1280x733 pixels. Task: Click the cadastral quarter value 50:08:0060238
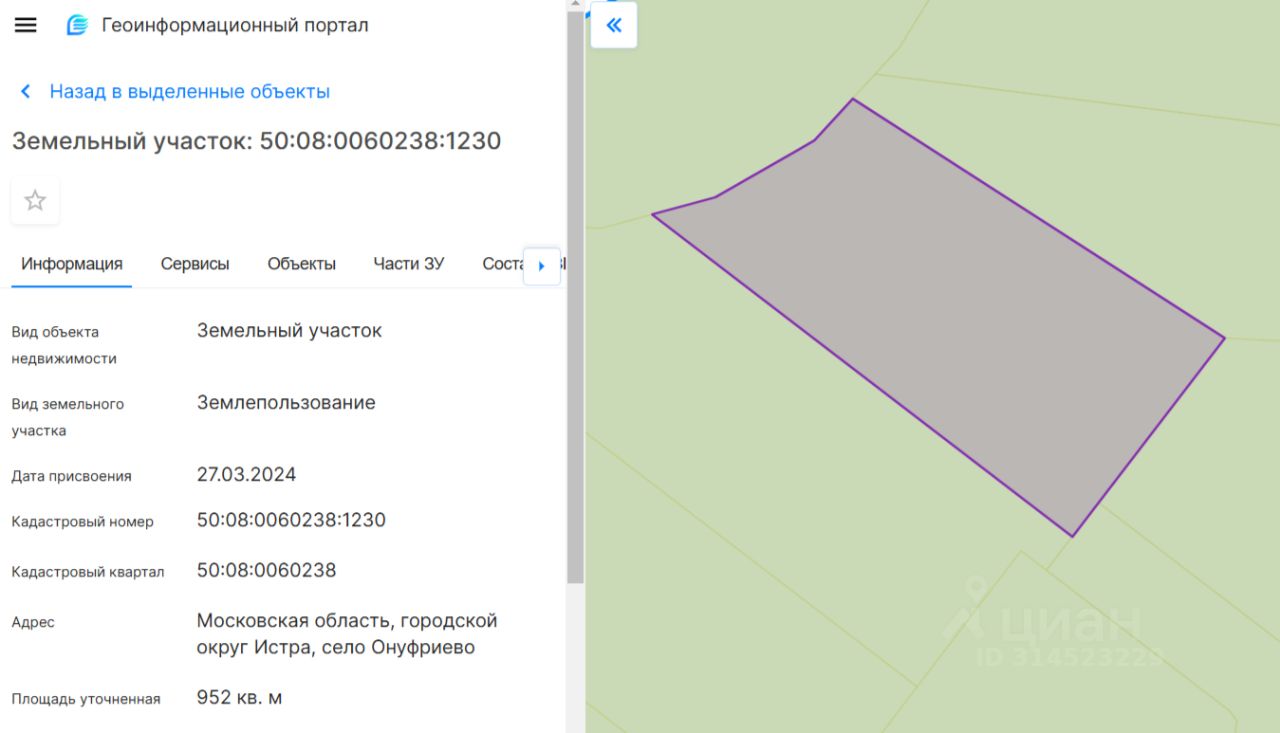pos(266,570)
